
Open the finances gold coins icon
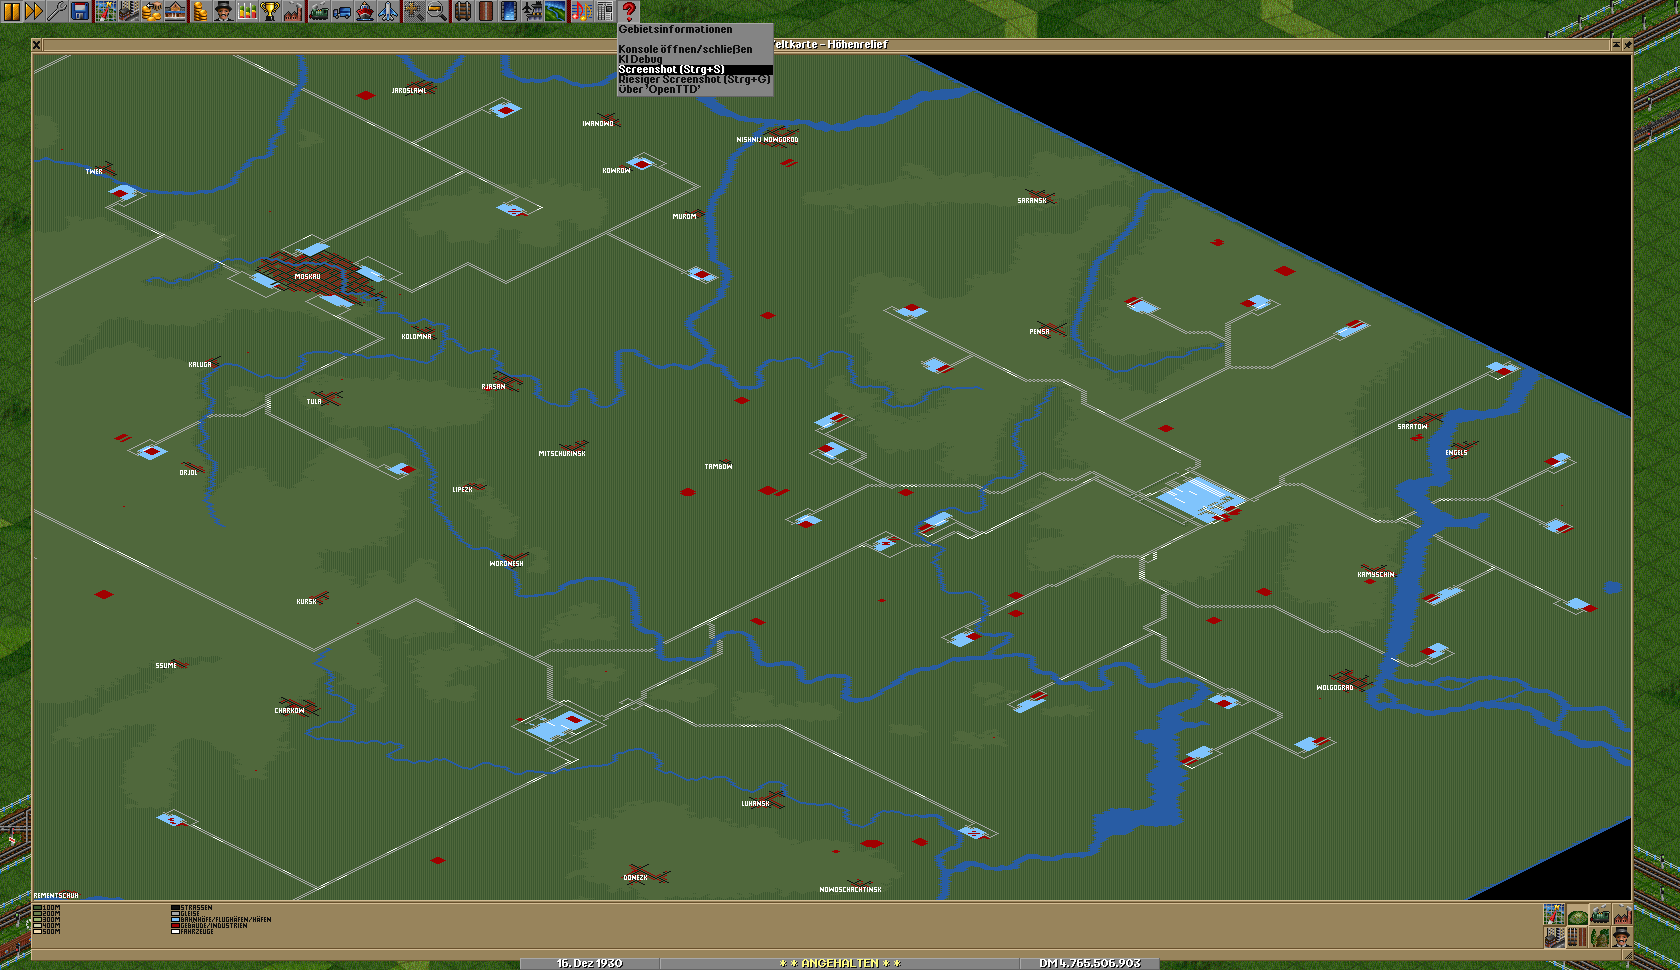coord(199,11)
